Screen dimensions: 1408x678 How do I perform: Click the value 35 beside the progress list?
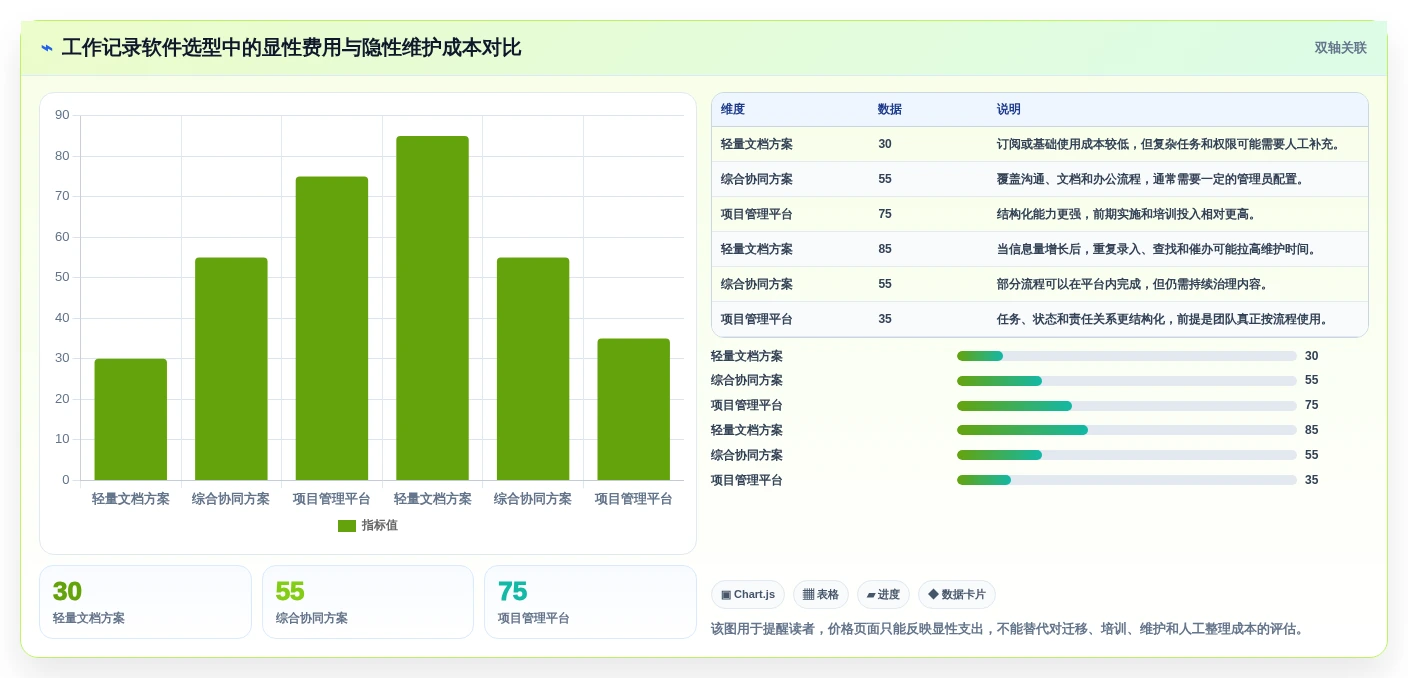(1312, 480)
